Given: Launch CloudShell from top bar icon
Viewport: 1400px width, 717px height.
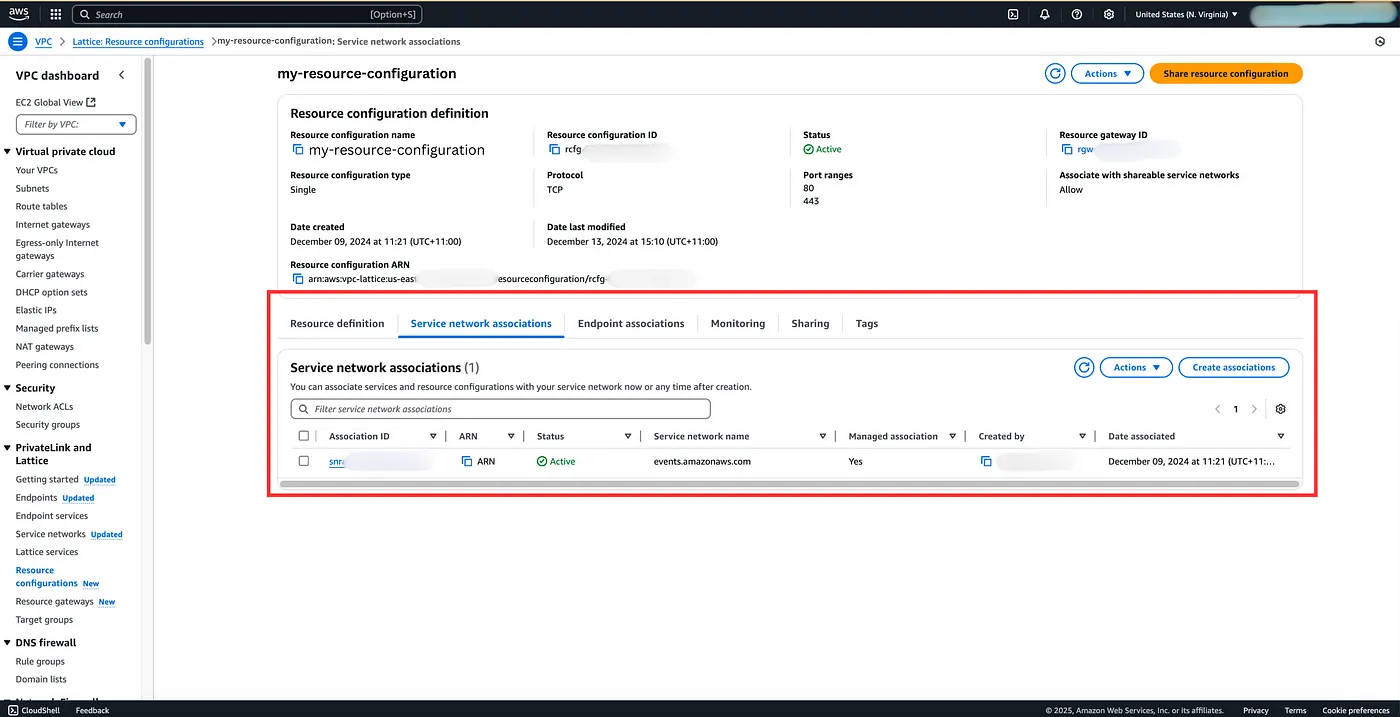Looking at the screenshot, I should (1013, 14).
